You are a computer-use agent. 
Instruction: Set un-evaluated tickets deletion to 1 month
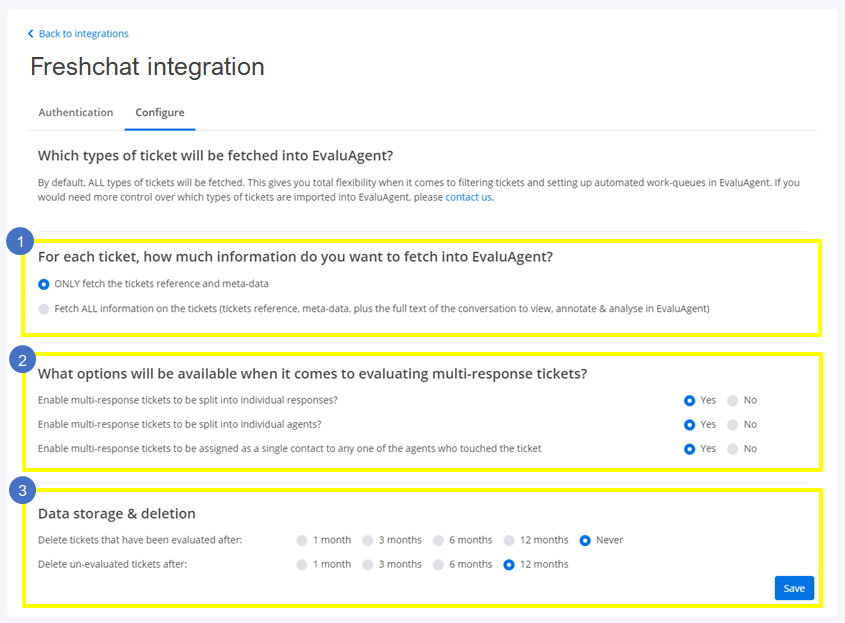click(x=302, y=565)
